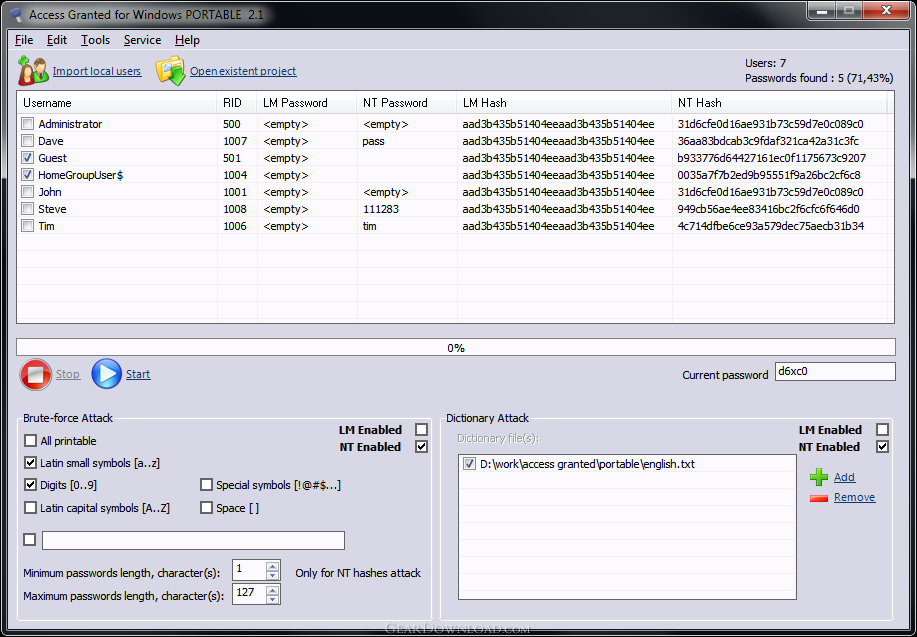
Task: Click the red Stop icon
Action: (36, 374)
